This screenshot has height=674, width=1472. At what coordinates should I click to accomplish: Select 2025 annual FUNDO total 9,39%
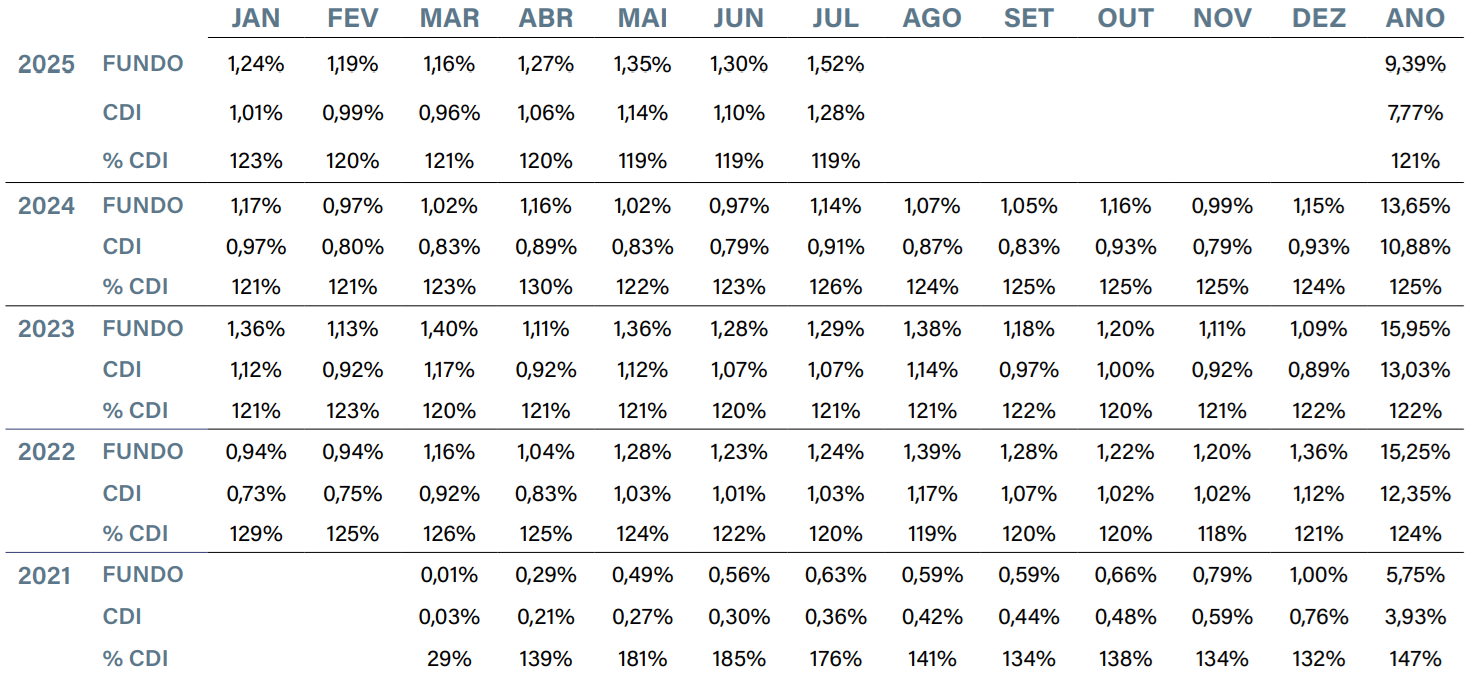coord(1415,64)
